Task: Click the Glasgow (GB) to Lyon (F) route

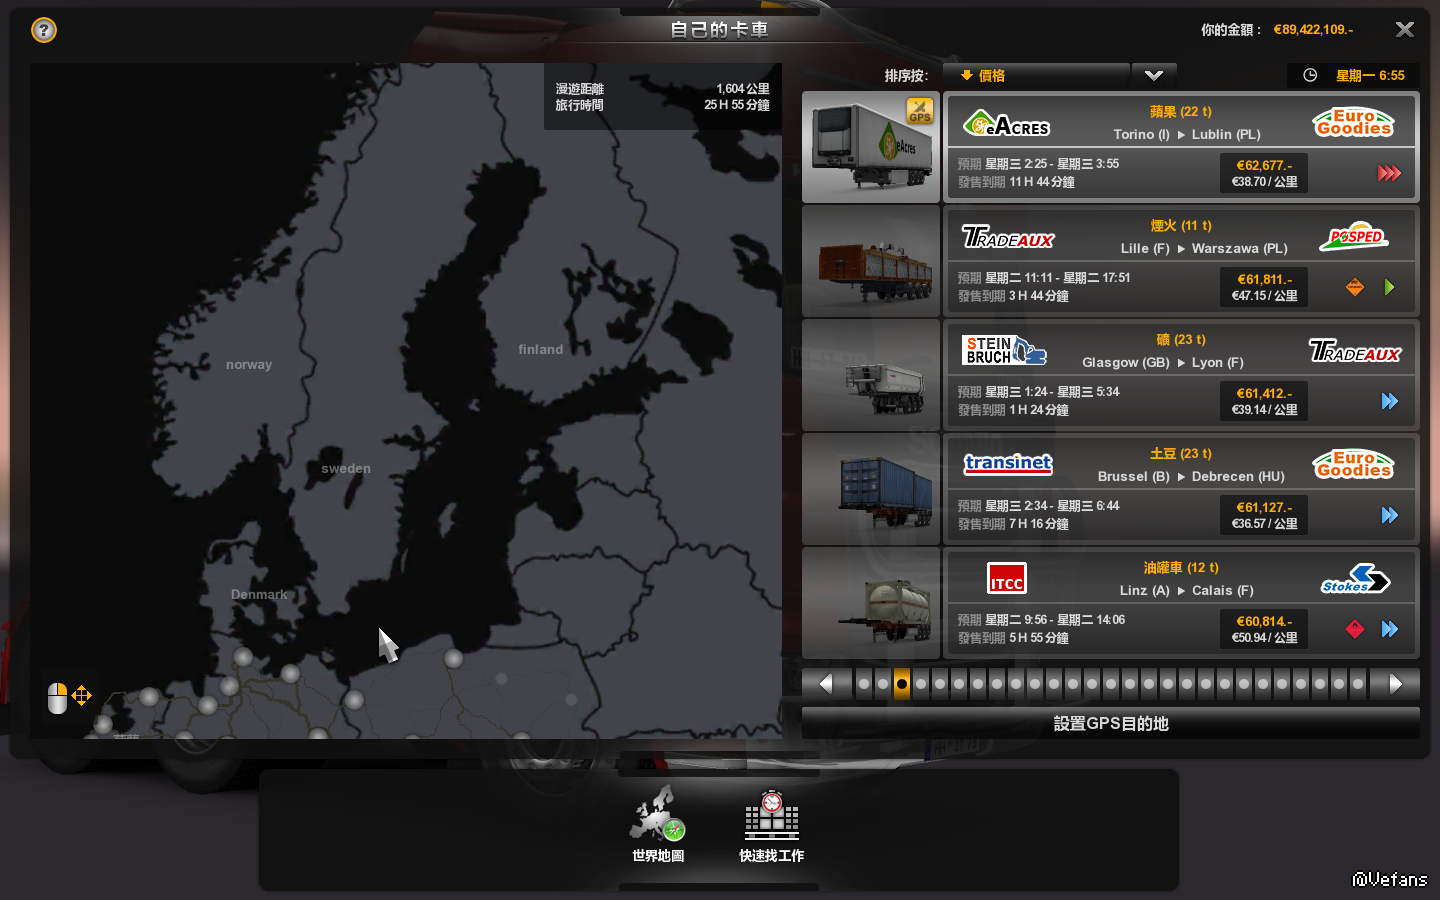Action: pyautogui.click(x=1163, y=363)
